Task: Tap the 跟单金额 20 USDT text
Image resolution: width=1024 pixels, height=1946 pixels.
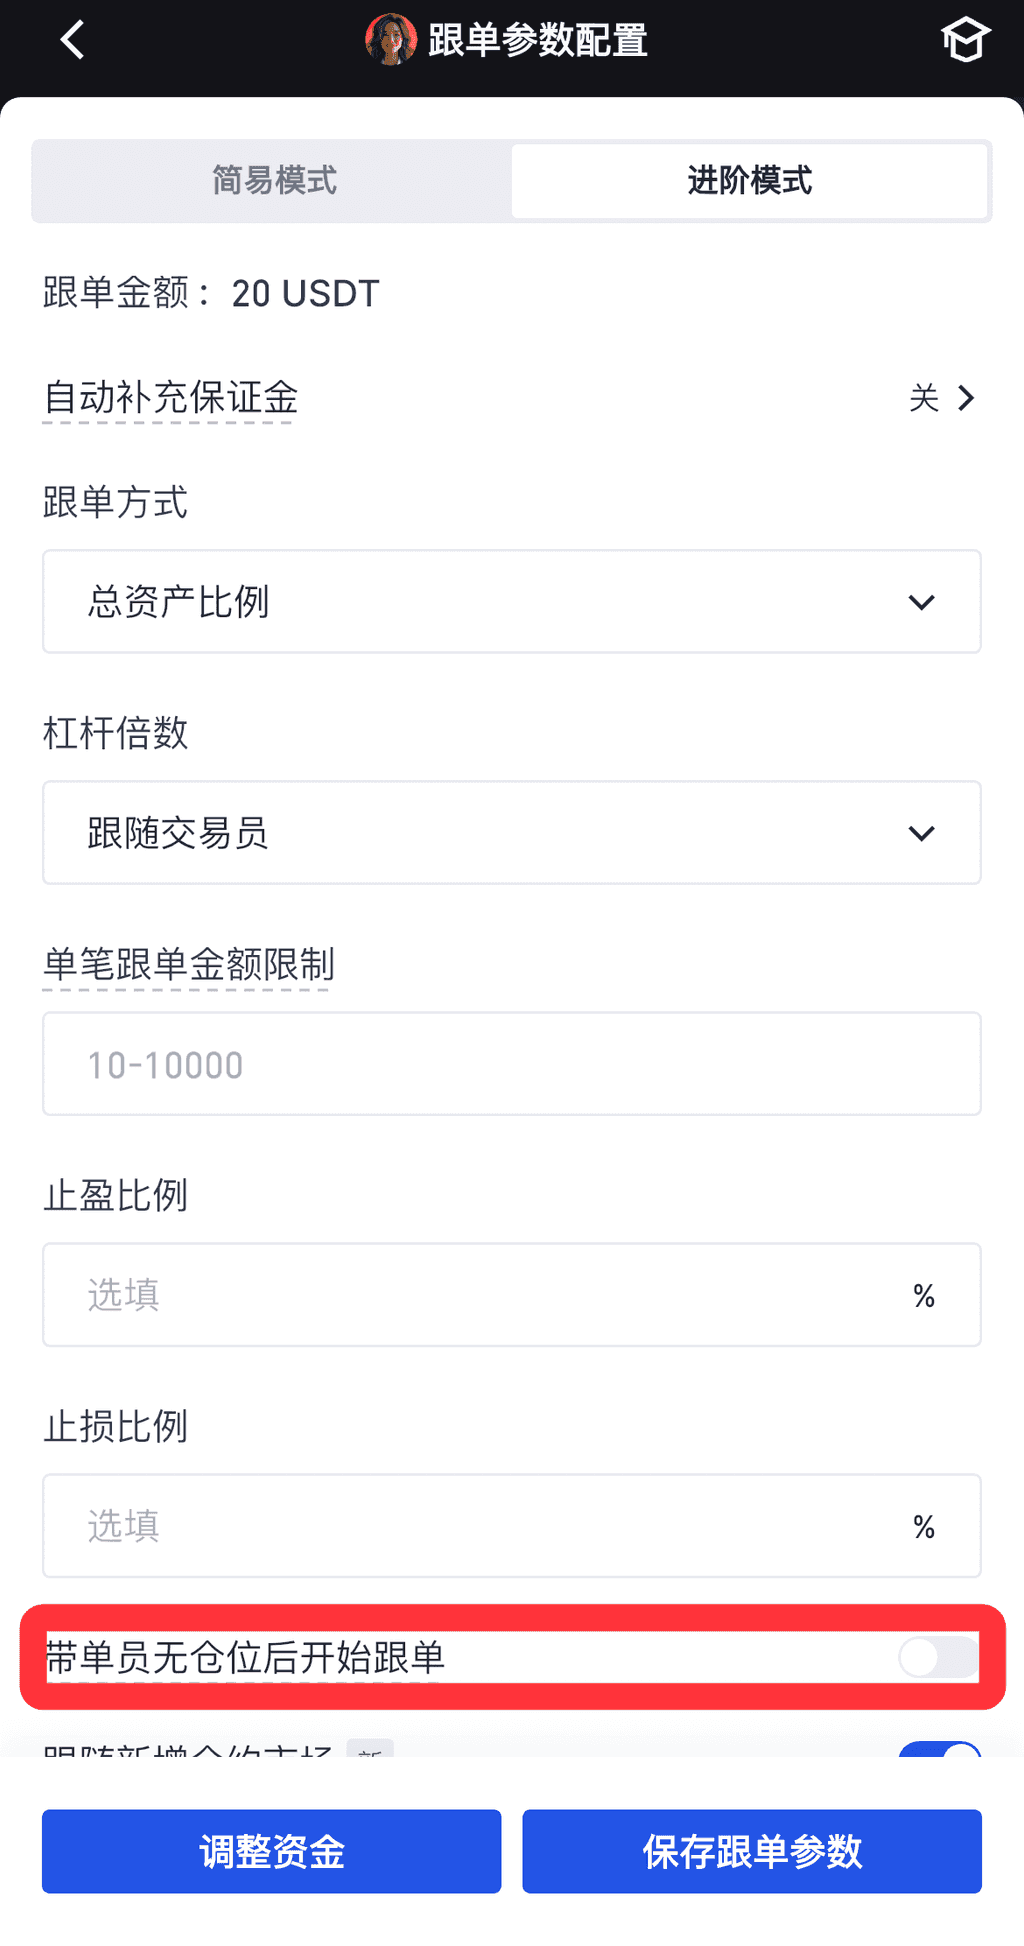Action: pos(211,294)
